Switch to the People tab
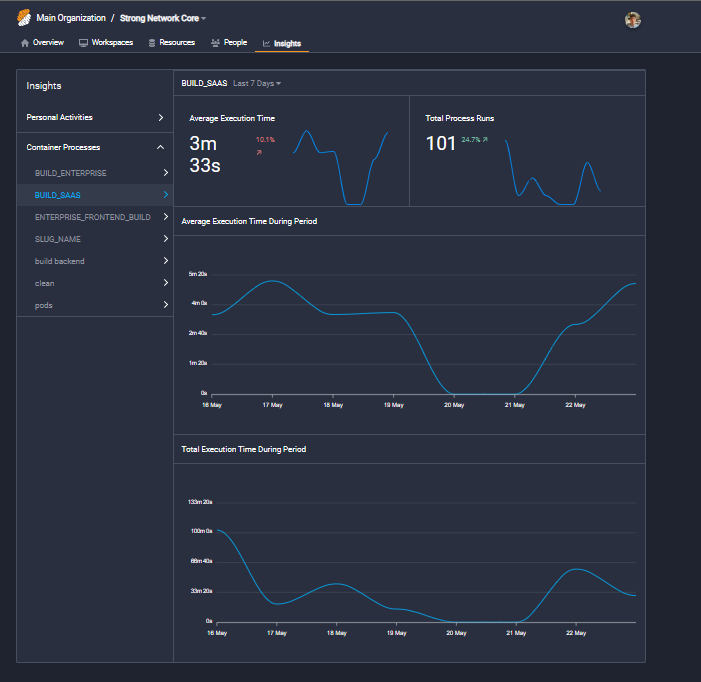The image size is (701, 682). tap(235, 43)
